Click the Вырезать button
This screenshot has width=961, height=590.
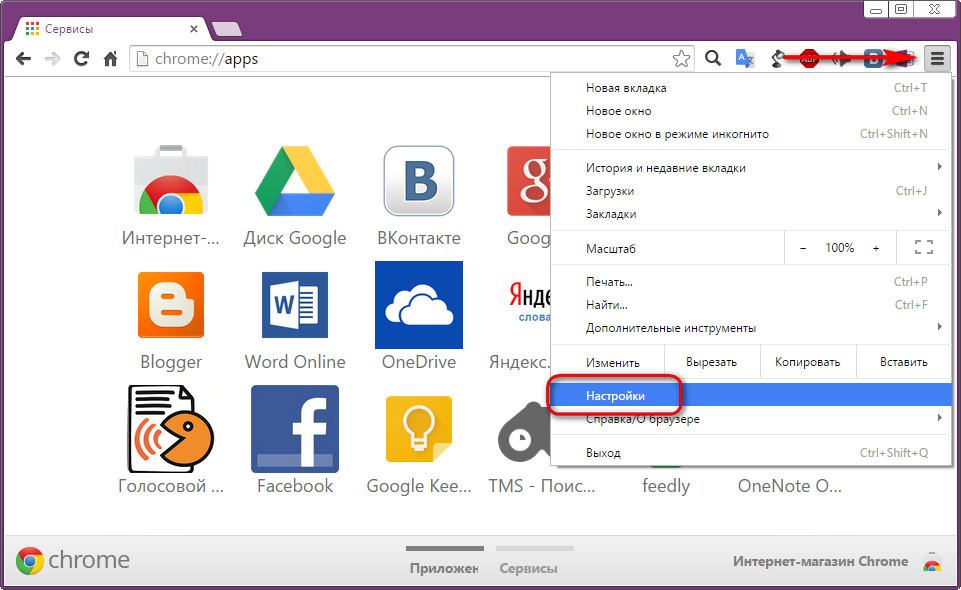(x=712, y=362)
